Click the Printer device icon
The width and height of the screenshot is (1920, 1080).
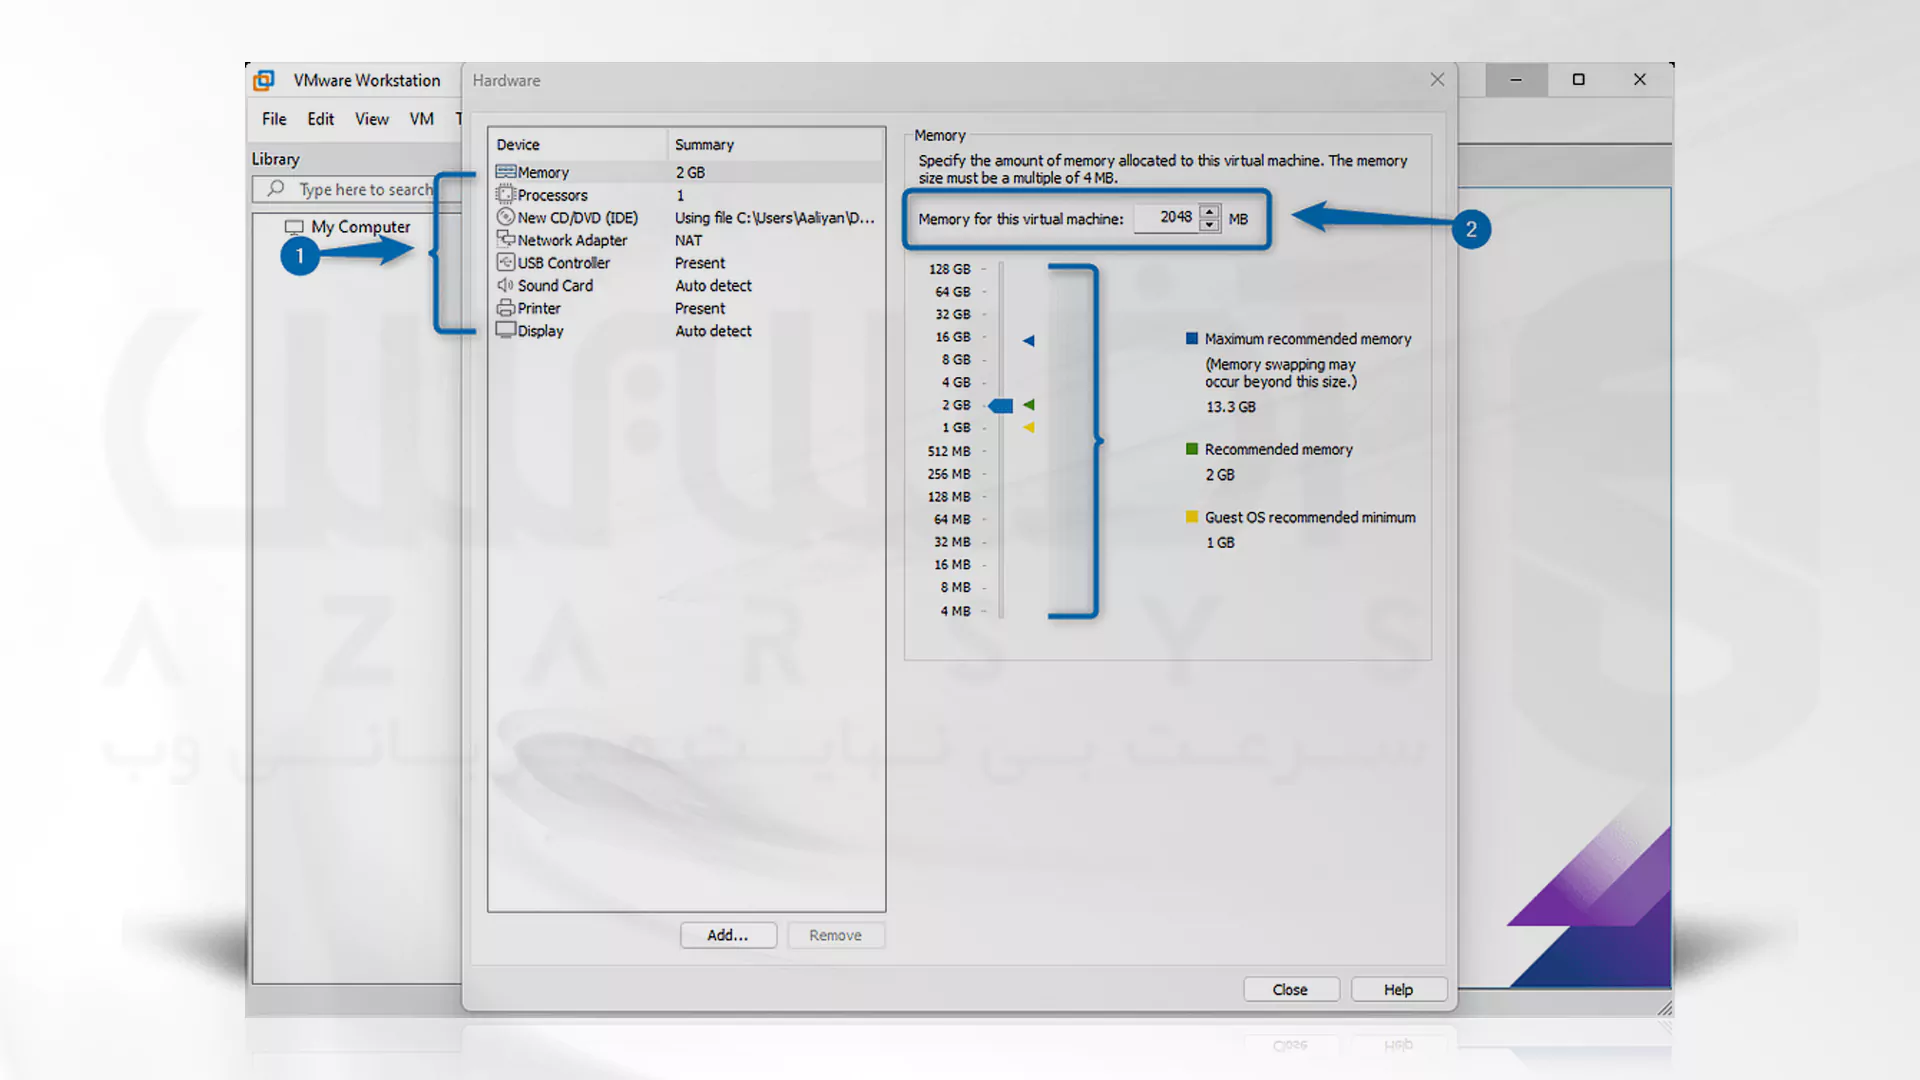click(x=506, y=308)
